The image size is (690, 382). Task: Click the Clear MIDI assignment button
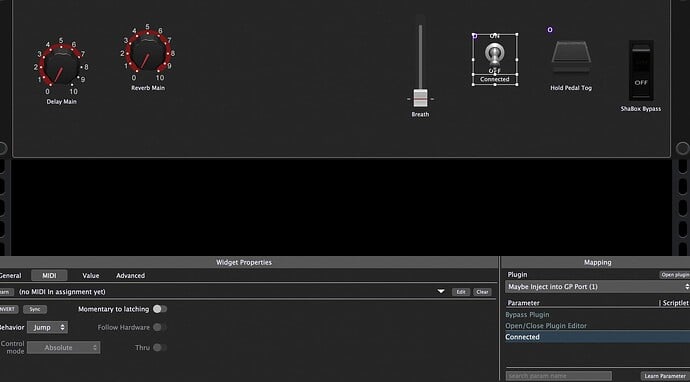tap(482, 292)
